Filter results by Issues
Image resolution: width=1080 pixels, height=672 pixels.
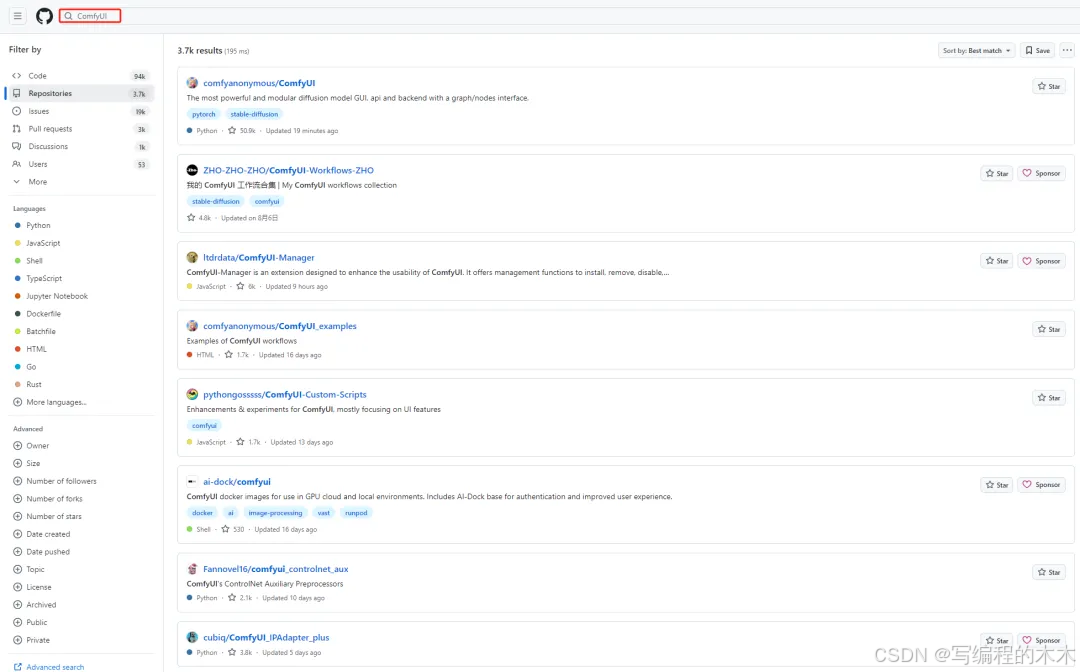tap(79, 111)
